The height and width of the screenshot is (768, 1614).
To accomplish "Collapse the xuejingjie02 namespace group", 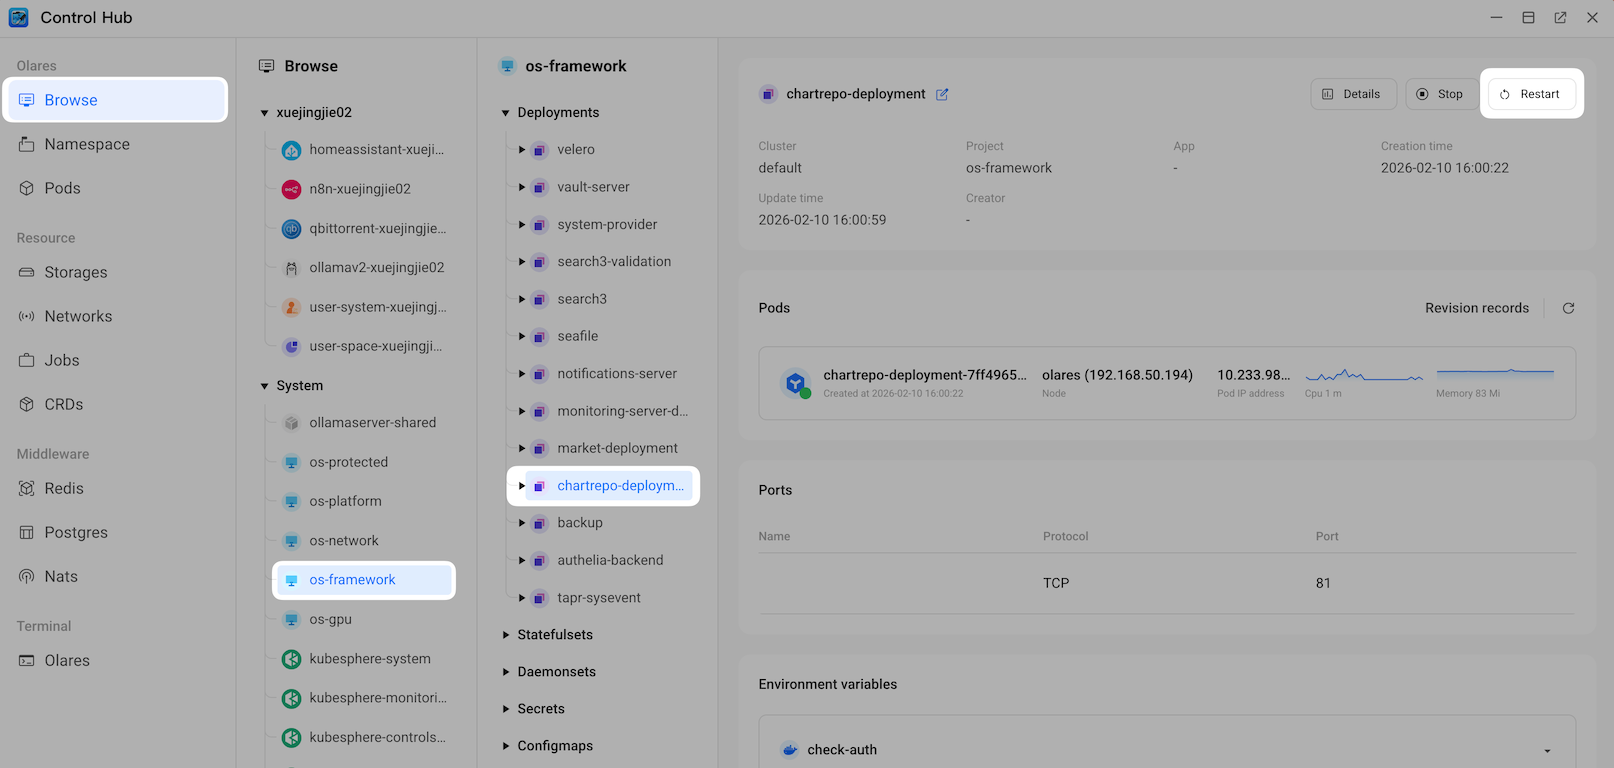I will [x=265, y=113].
